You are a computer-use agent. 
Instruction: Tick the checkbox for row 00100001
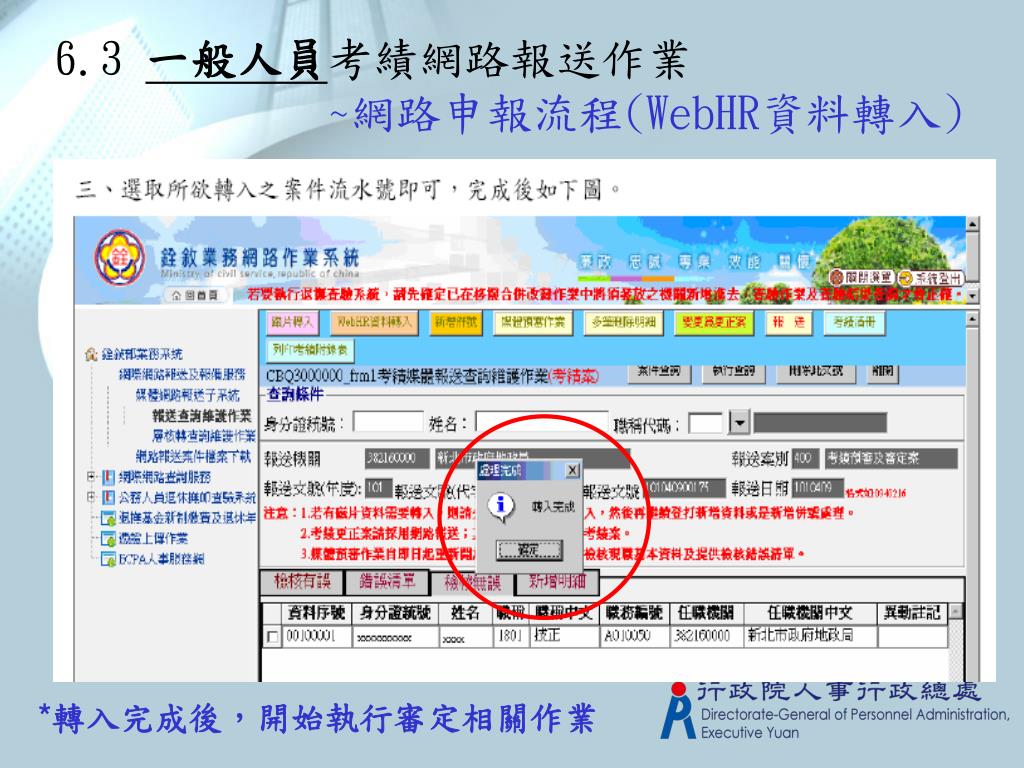pyautogui.click(x=272, y=637)
